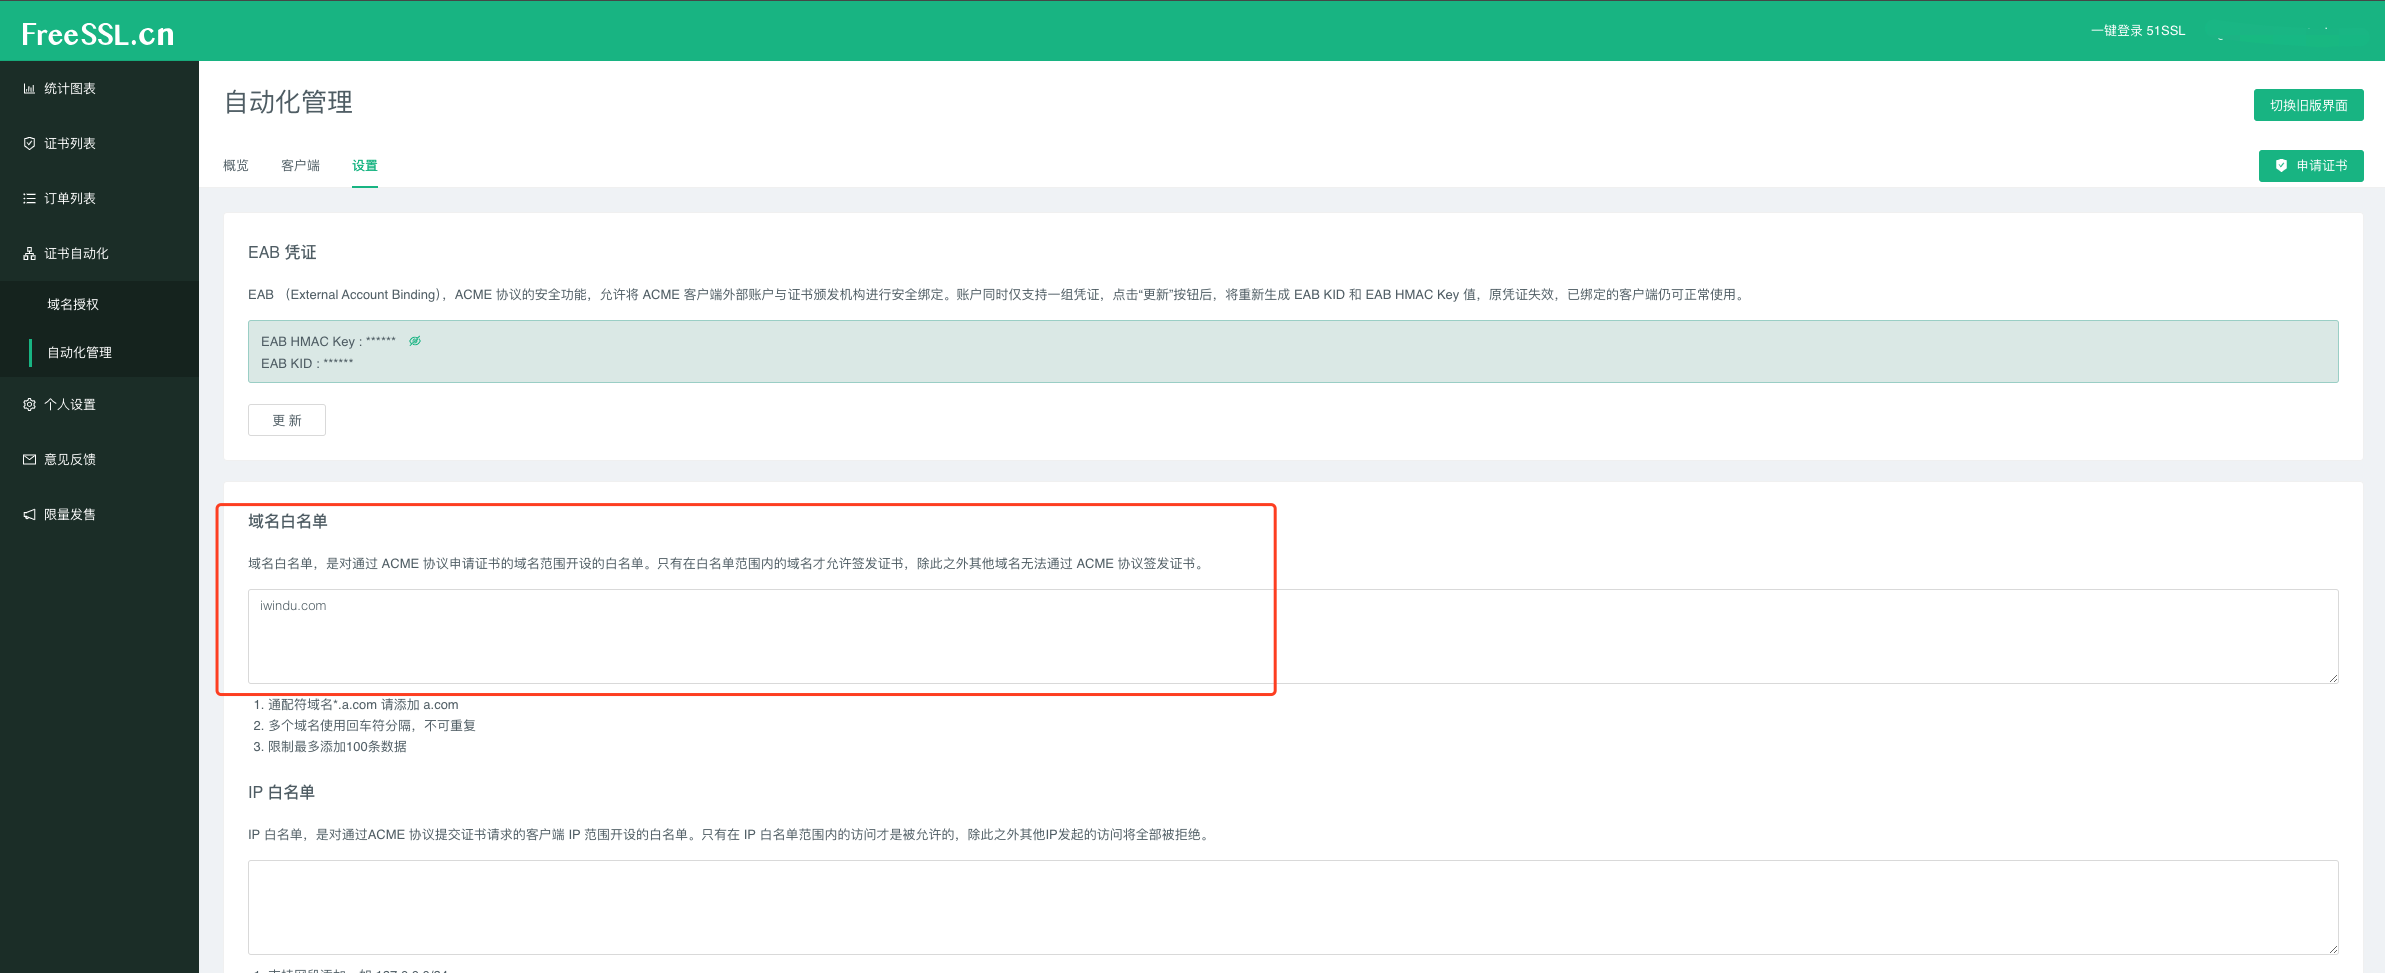Click the 证书列表 shield icon
This screenshot has height=973, width=2385.
coord(29,144)
